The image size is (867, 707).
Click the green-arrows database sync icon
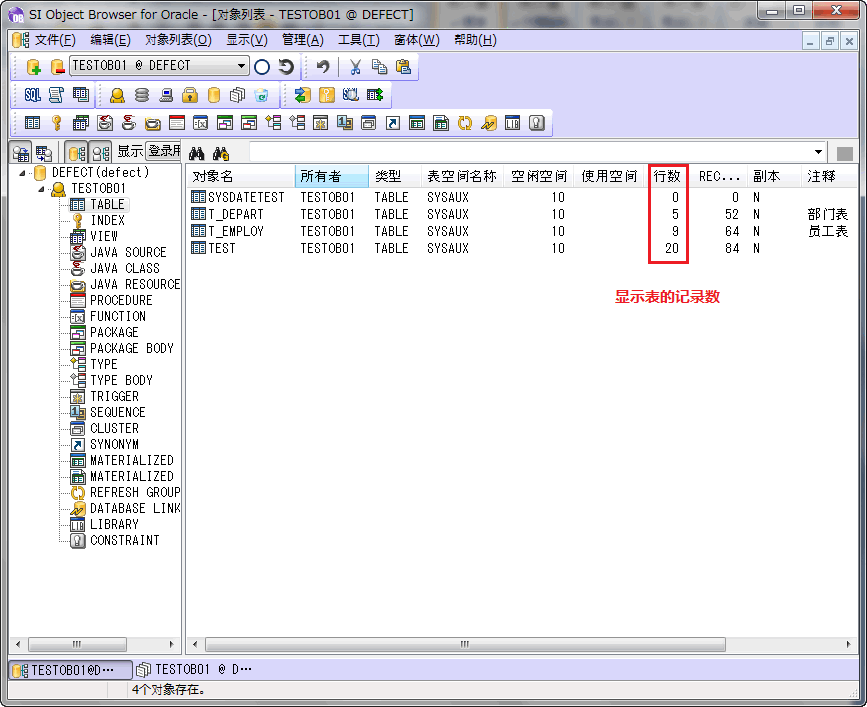tap(302, 95)
